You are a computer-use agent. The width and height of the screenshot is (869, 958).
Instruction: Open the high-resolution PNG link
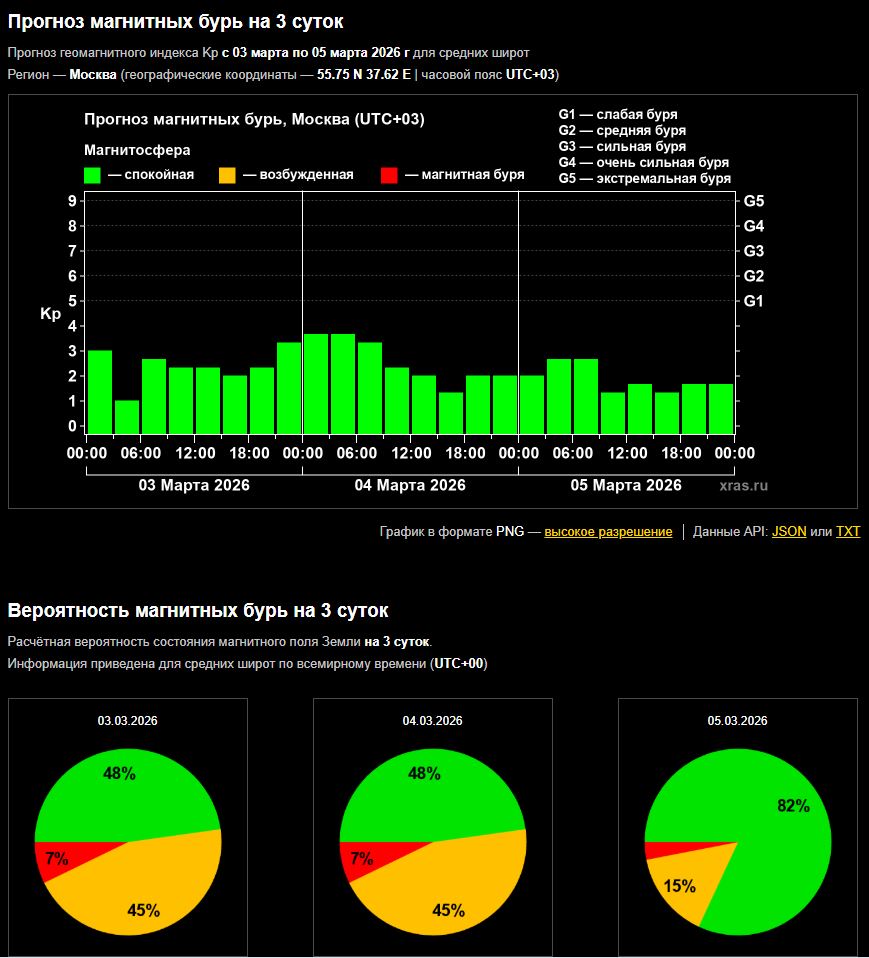608,532
